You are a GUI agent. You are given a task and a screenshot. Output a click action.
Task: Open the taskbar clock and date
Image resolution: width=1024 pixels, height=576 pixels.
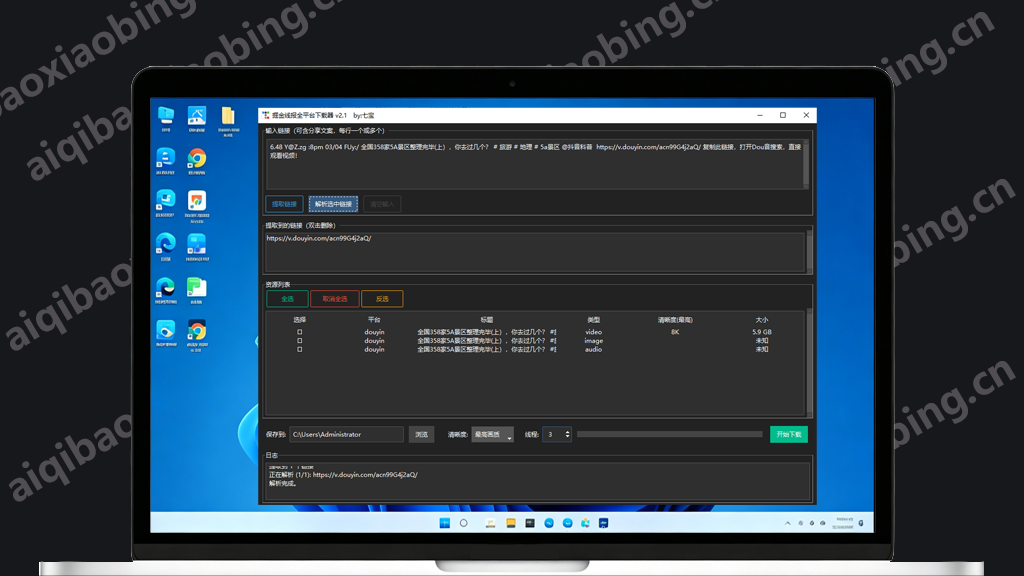pos(844,523)
